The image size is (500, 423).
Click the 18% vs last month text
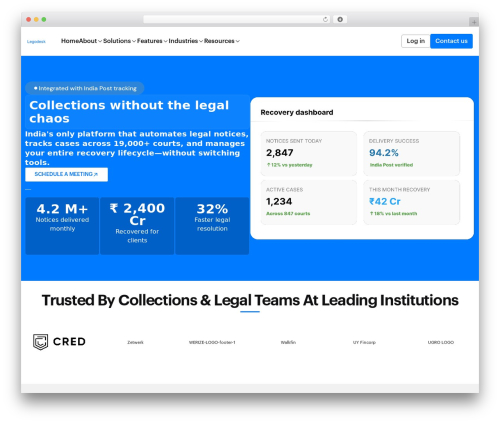[x=393, y=214]
